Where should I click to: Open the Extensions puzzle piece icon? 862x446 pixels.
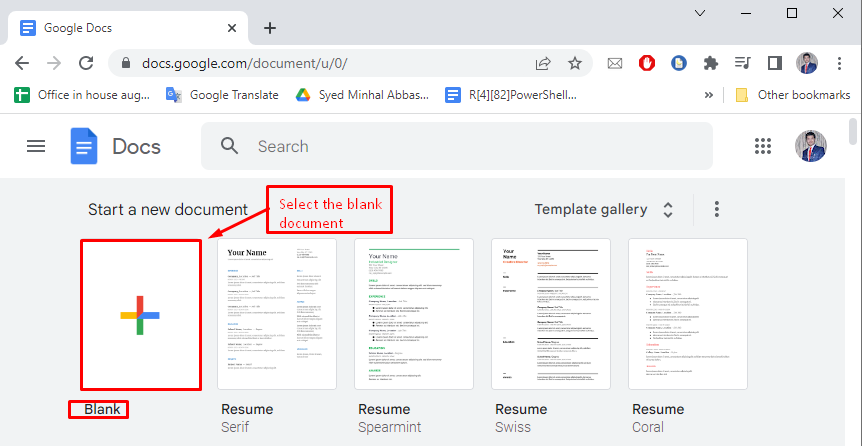click(711, 63)
